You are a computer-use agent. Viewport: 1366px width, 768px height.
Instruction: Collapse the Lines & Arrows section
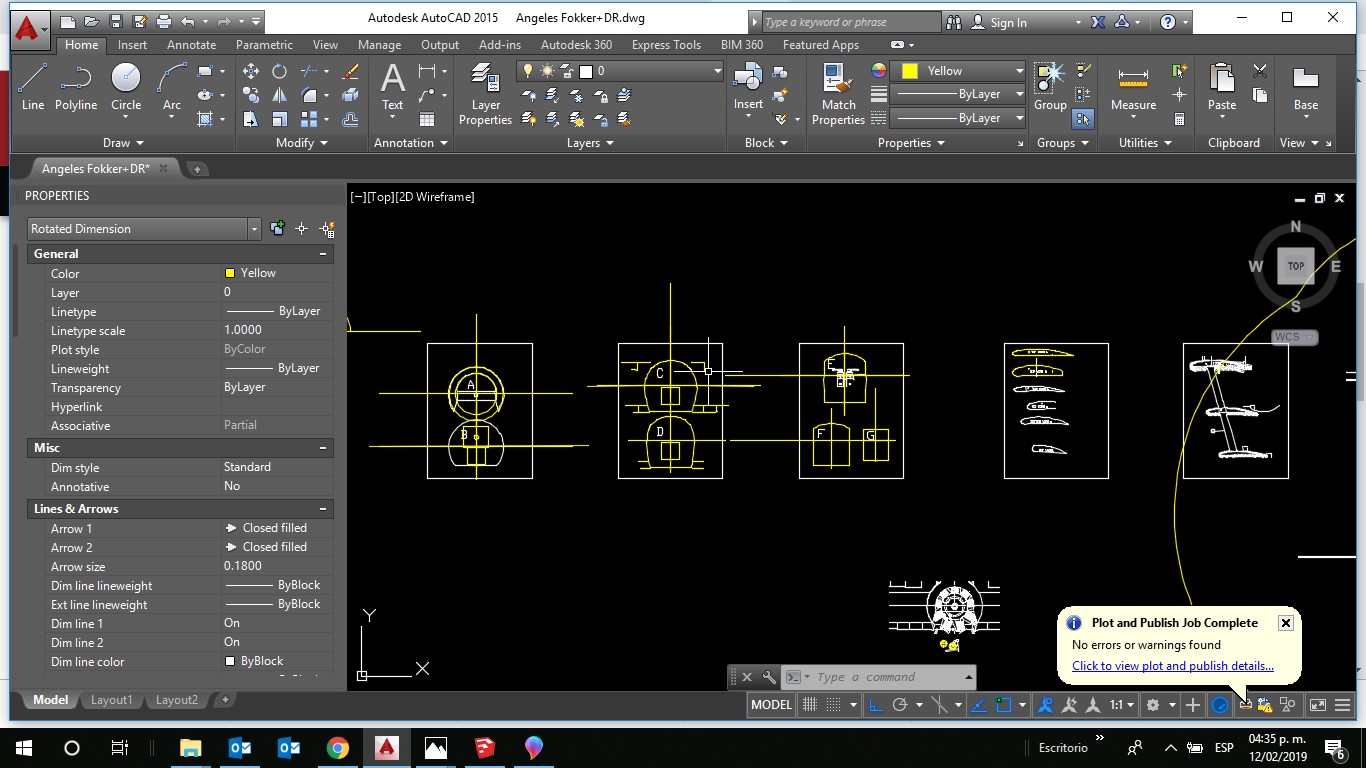pos(323,509)
